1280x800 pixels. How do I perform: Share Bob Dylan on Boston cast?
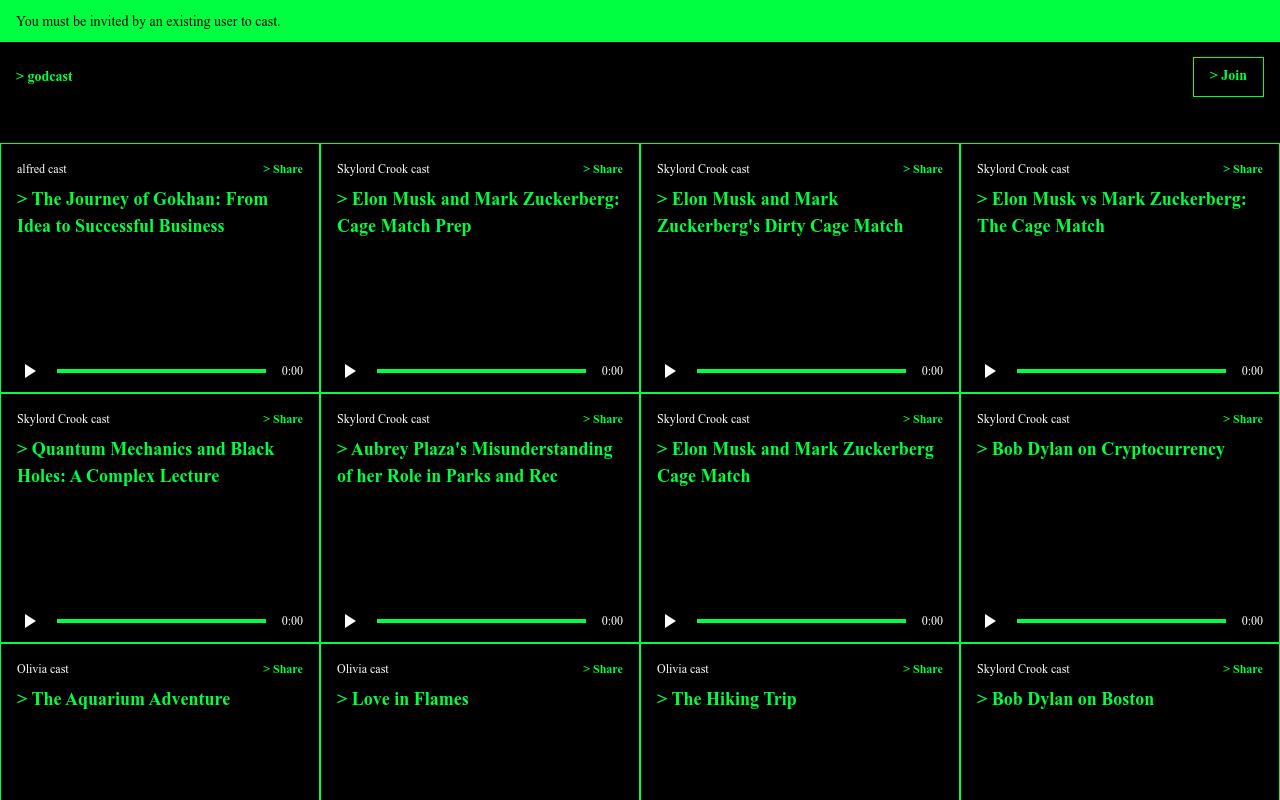[x=1243, y=669]
